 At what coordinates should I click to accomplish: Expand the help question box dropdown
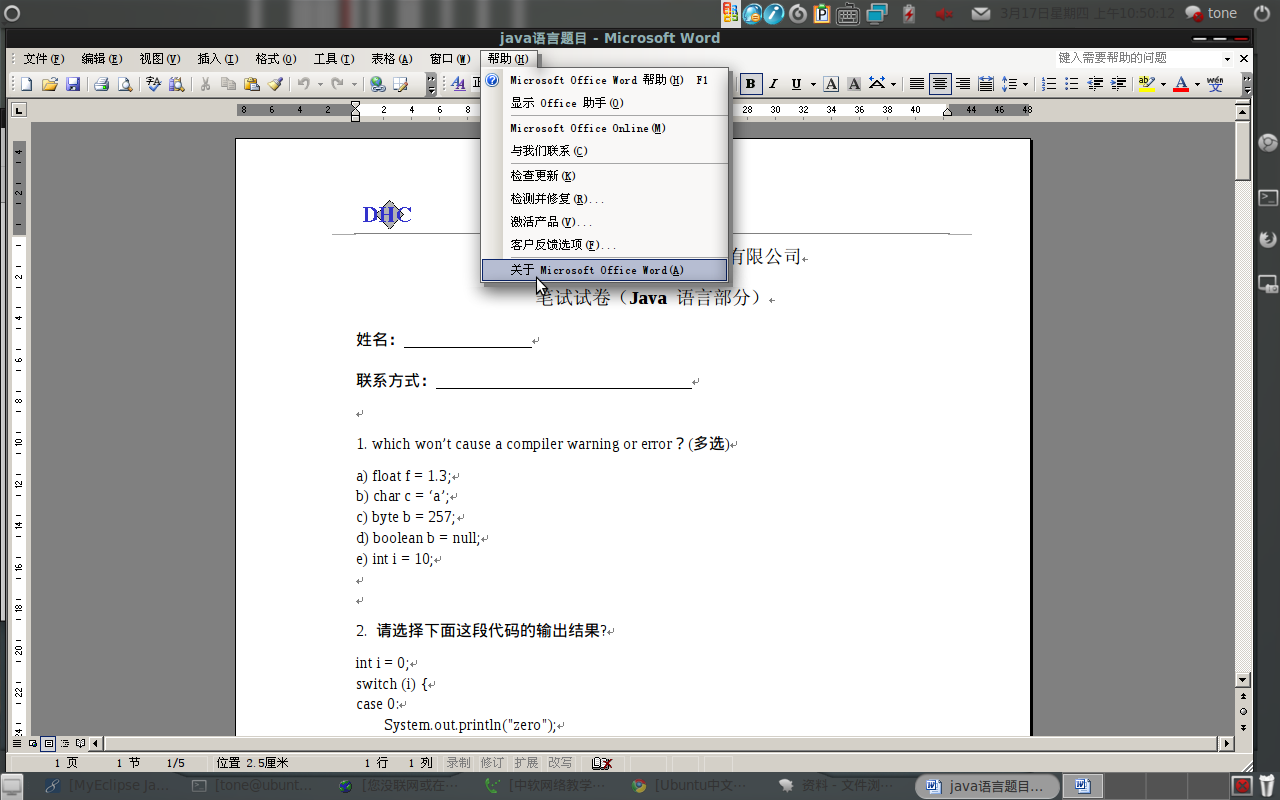click(x=1226, y=59)
